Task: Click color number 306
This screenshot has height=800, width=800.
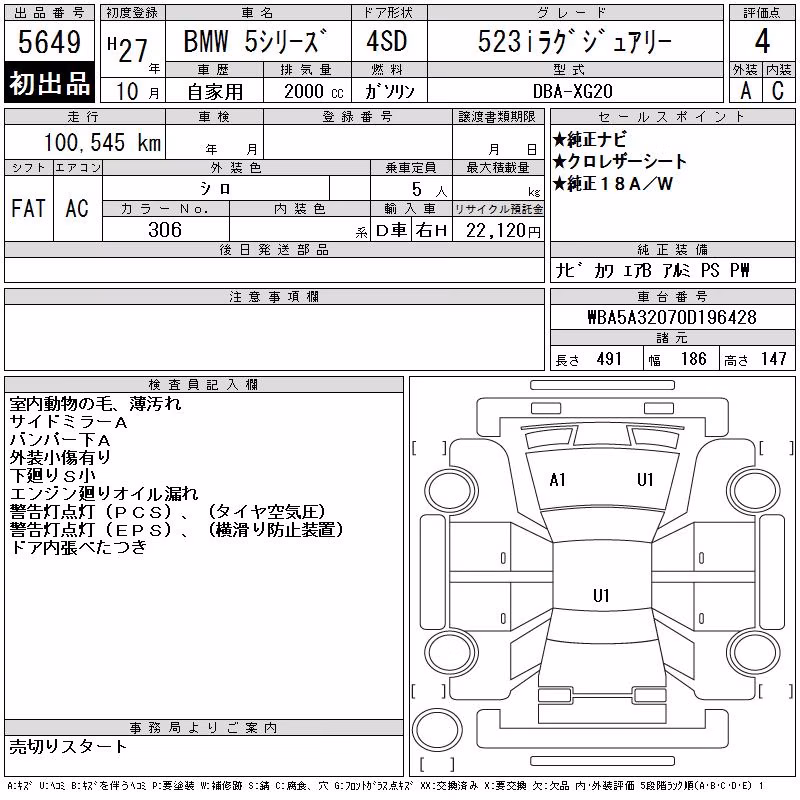Action: coord(165,230)
